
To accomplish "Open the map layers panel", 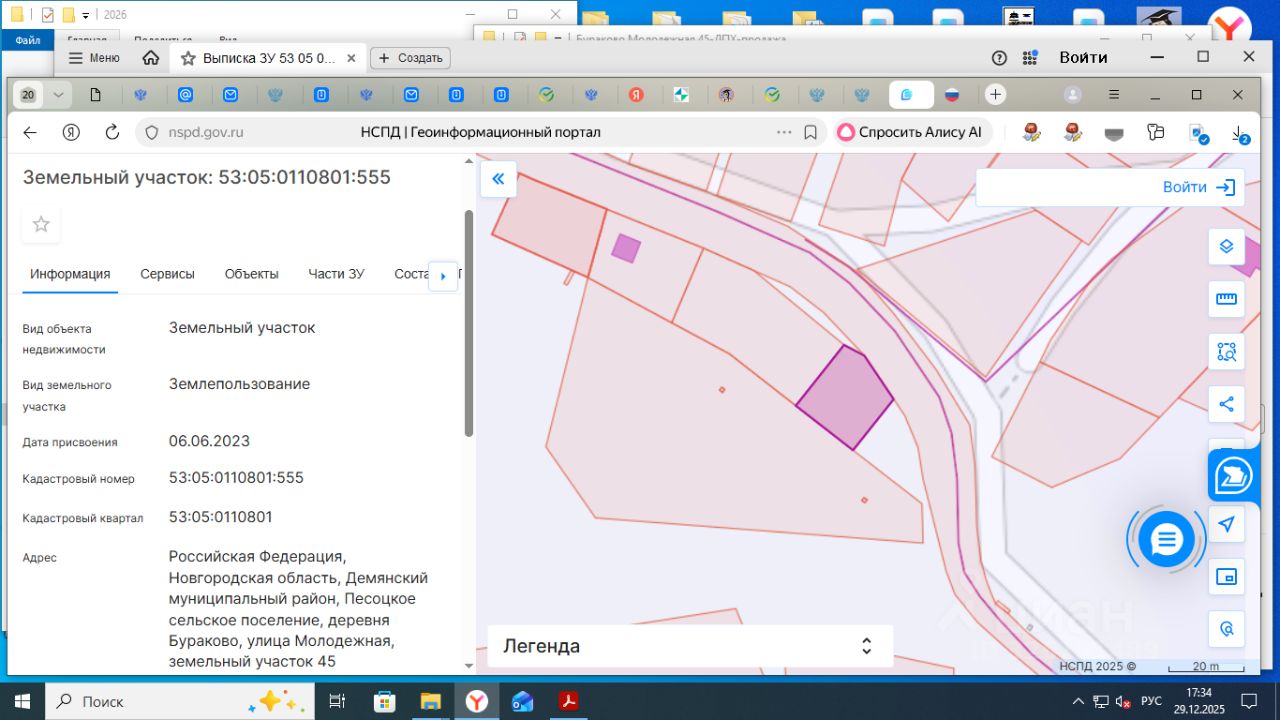I will click(1227, 246).
